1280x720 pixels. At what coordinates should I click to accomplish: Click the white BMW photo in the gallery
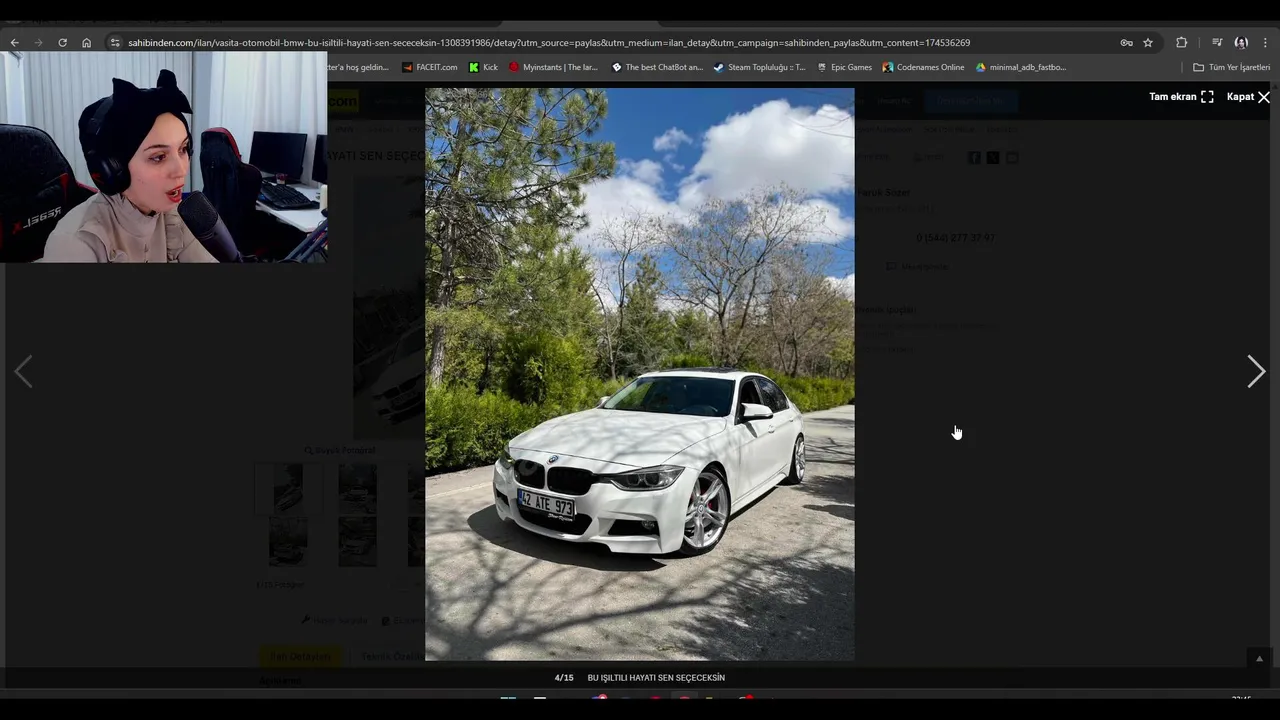[640, 374]
